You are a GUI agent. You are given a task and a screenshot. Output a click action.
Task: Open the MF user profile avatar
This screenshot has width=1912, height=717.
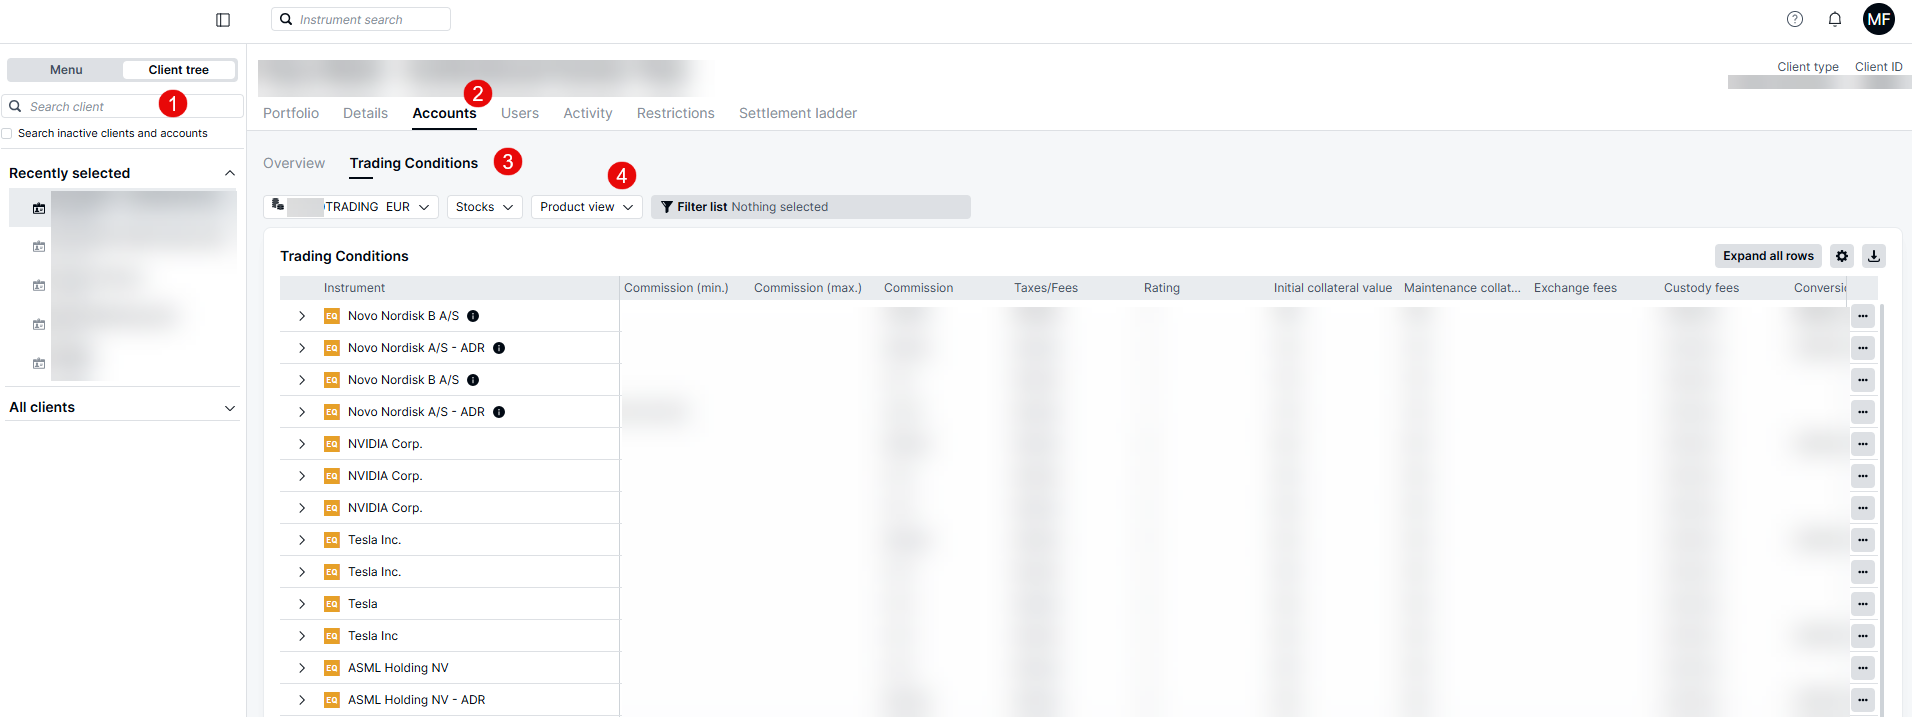pyautogui.click(x=1878, y=19)
